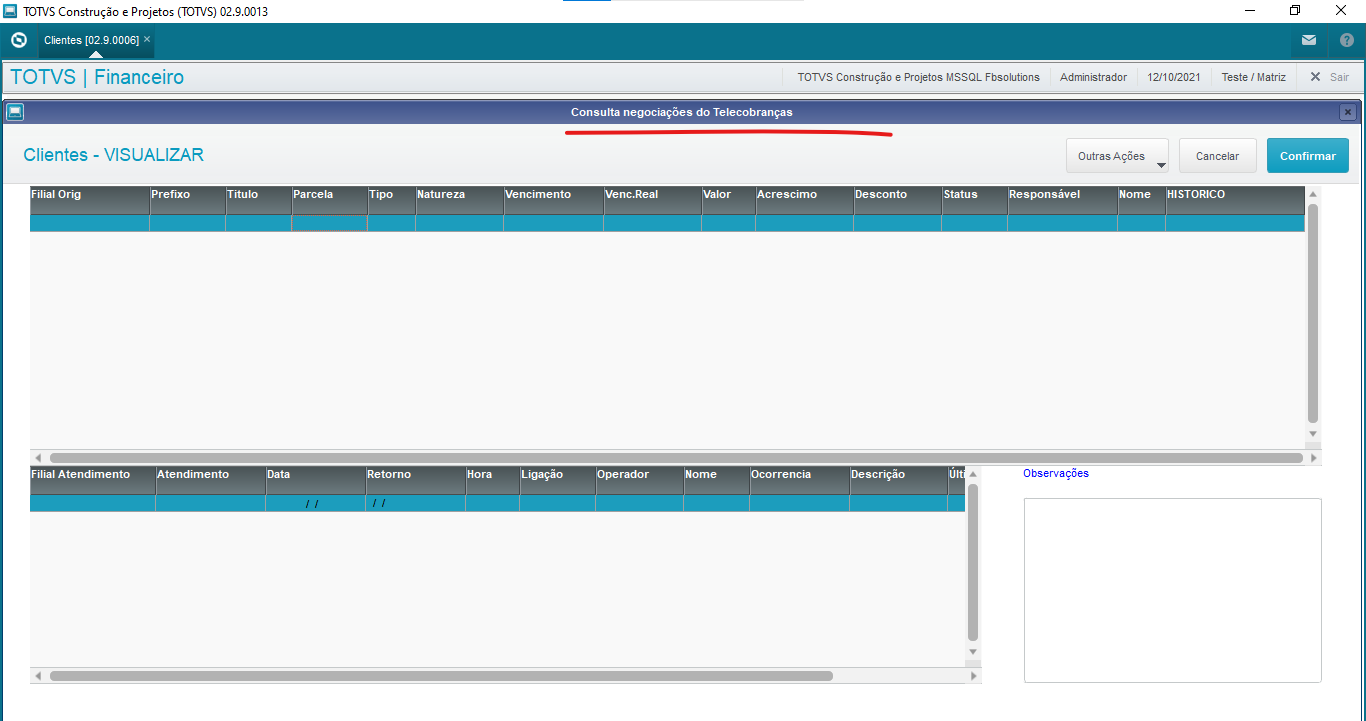
Task: Click the Retorno column header
Action: pos(415,480)
